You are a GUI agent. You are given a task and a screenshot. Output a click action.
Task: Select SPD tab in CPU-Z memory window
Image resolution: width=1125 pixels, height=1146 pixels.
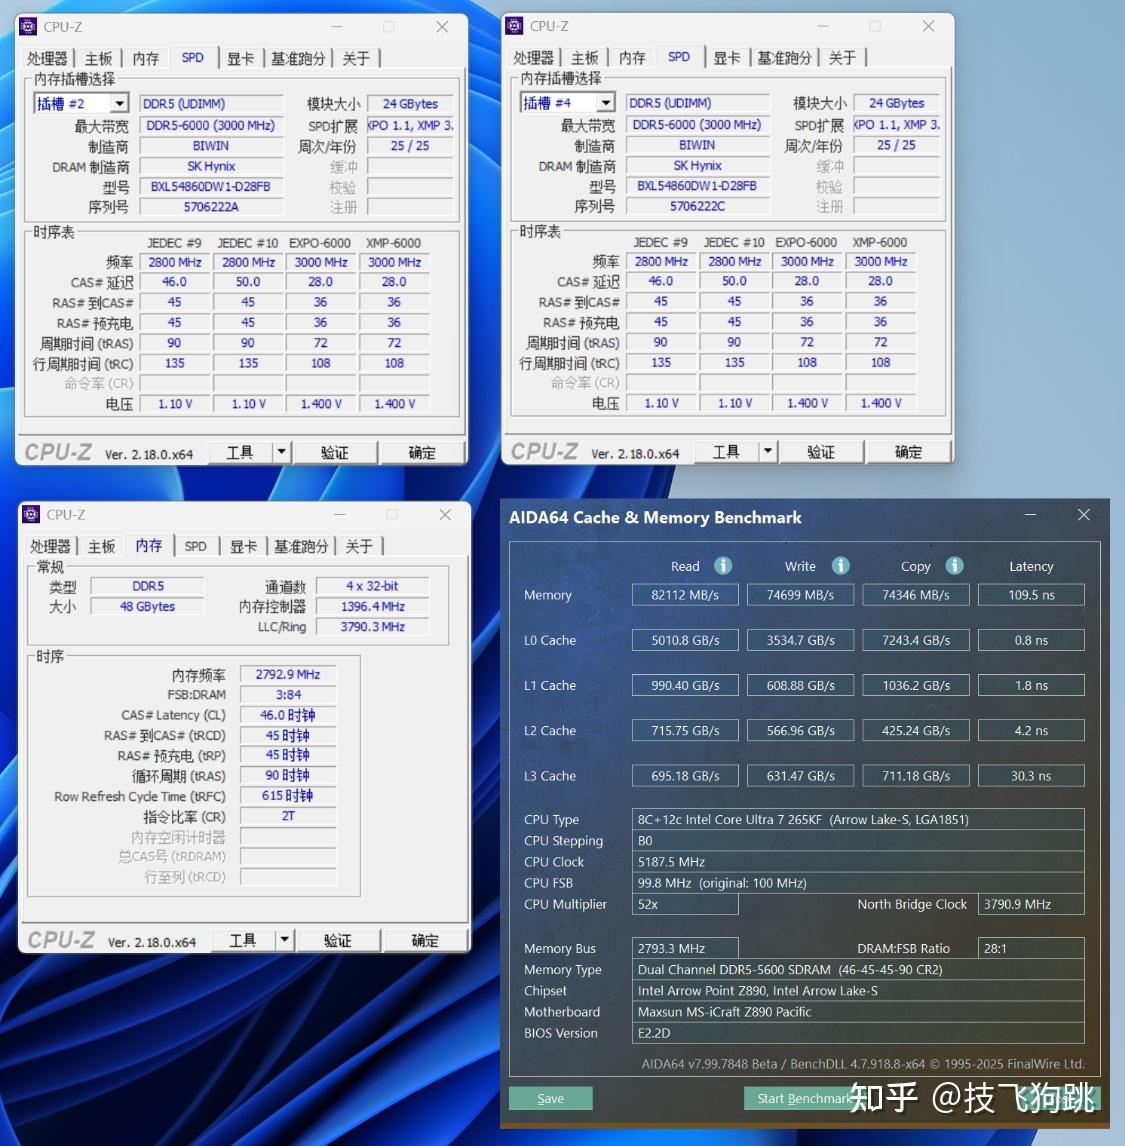pyautogui.click(x=195, y=546)
